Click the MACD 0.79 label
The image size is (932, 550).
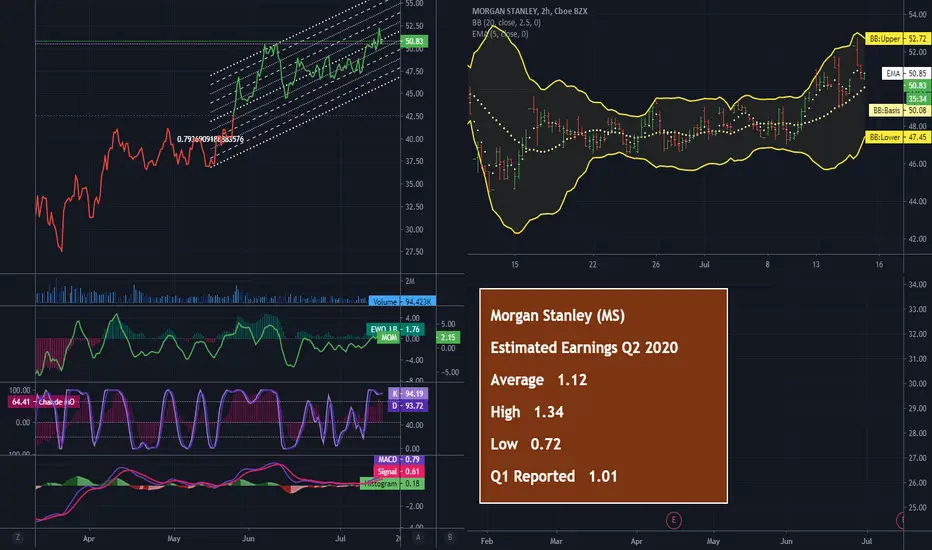tap(399, 460)
